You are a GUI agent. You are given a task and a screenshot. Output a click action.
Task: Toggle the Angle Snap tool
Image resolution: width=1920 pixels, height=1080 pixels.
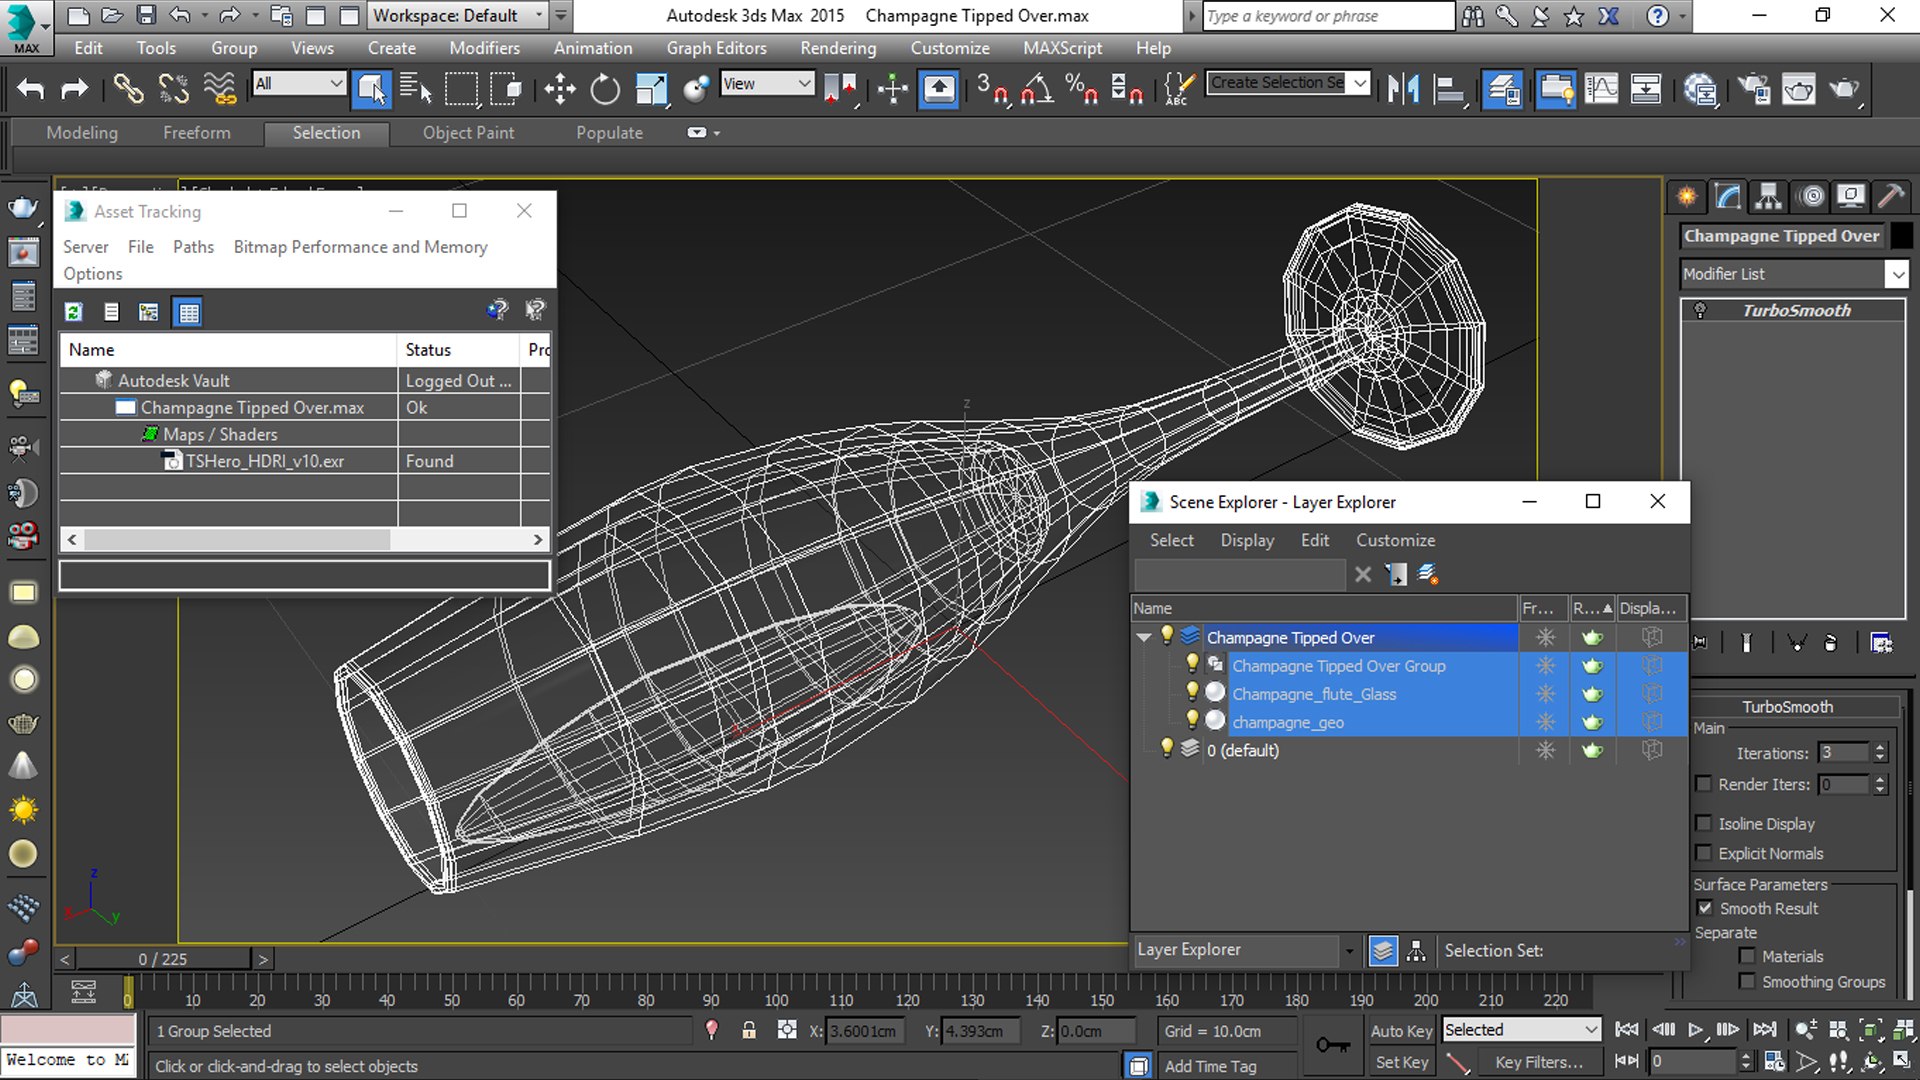click(1037, 89)
